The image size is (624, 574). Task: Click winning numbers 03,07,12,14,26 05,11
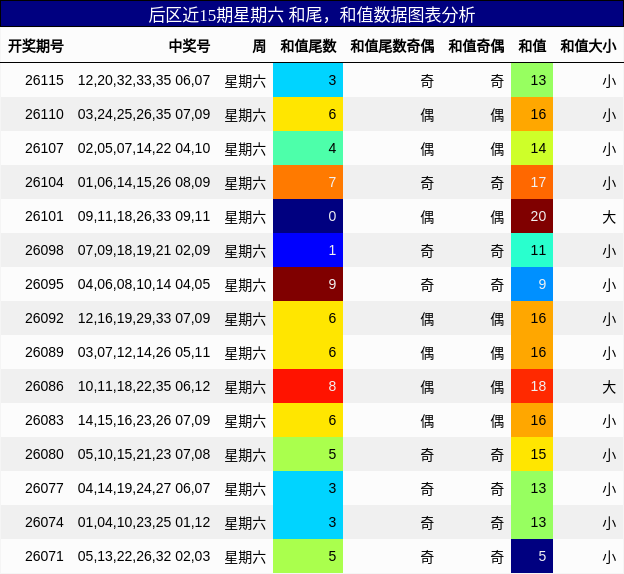144,352
